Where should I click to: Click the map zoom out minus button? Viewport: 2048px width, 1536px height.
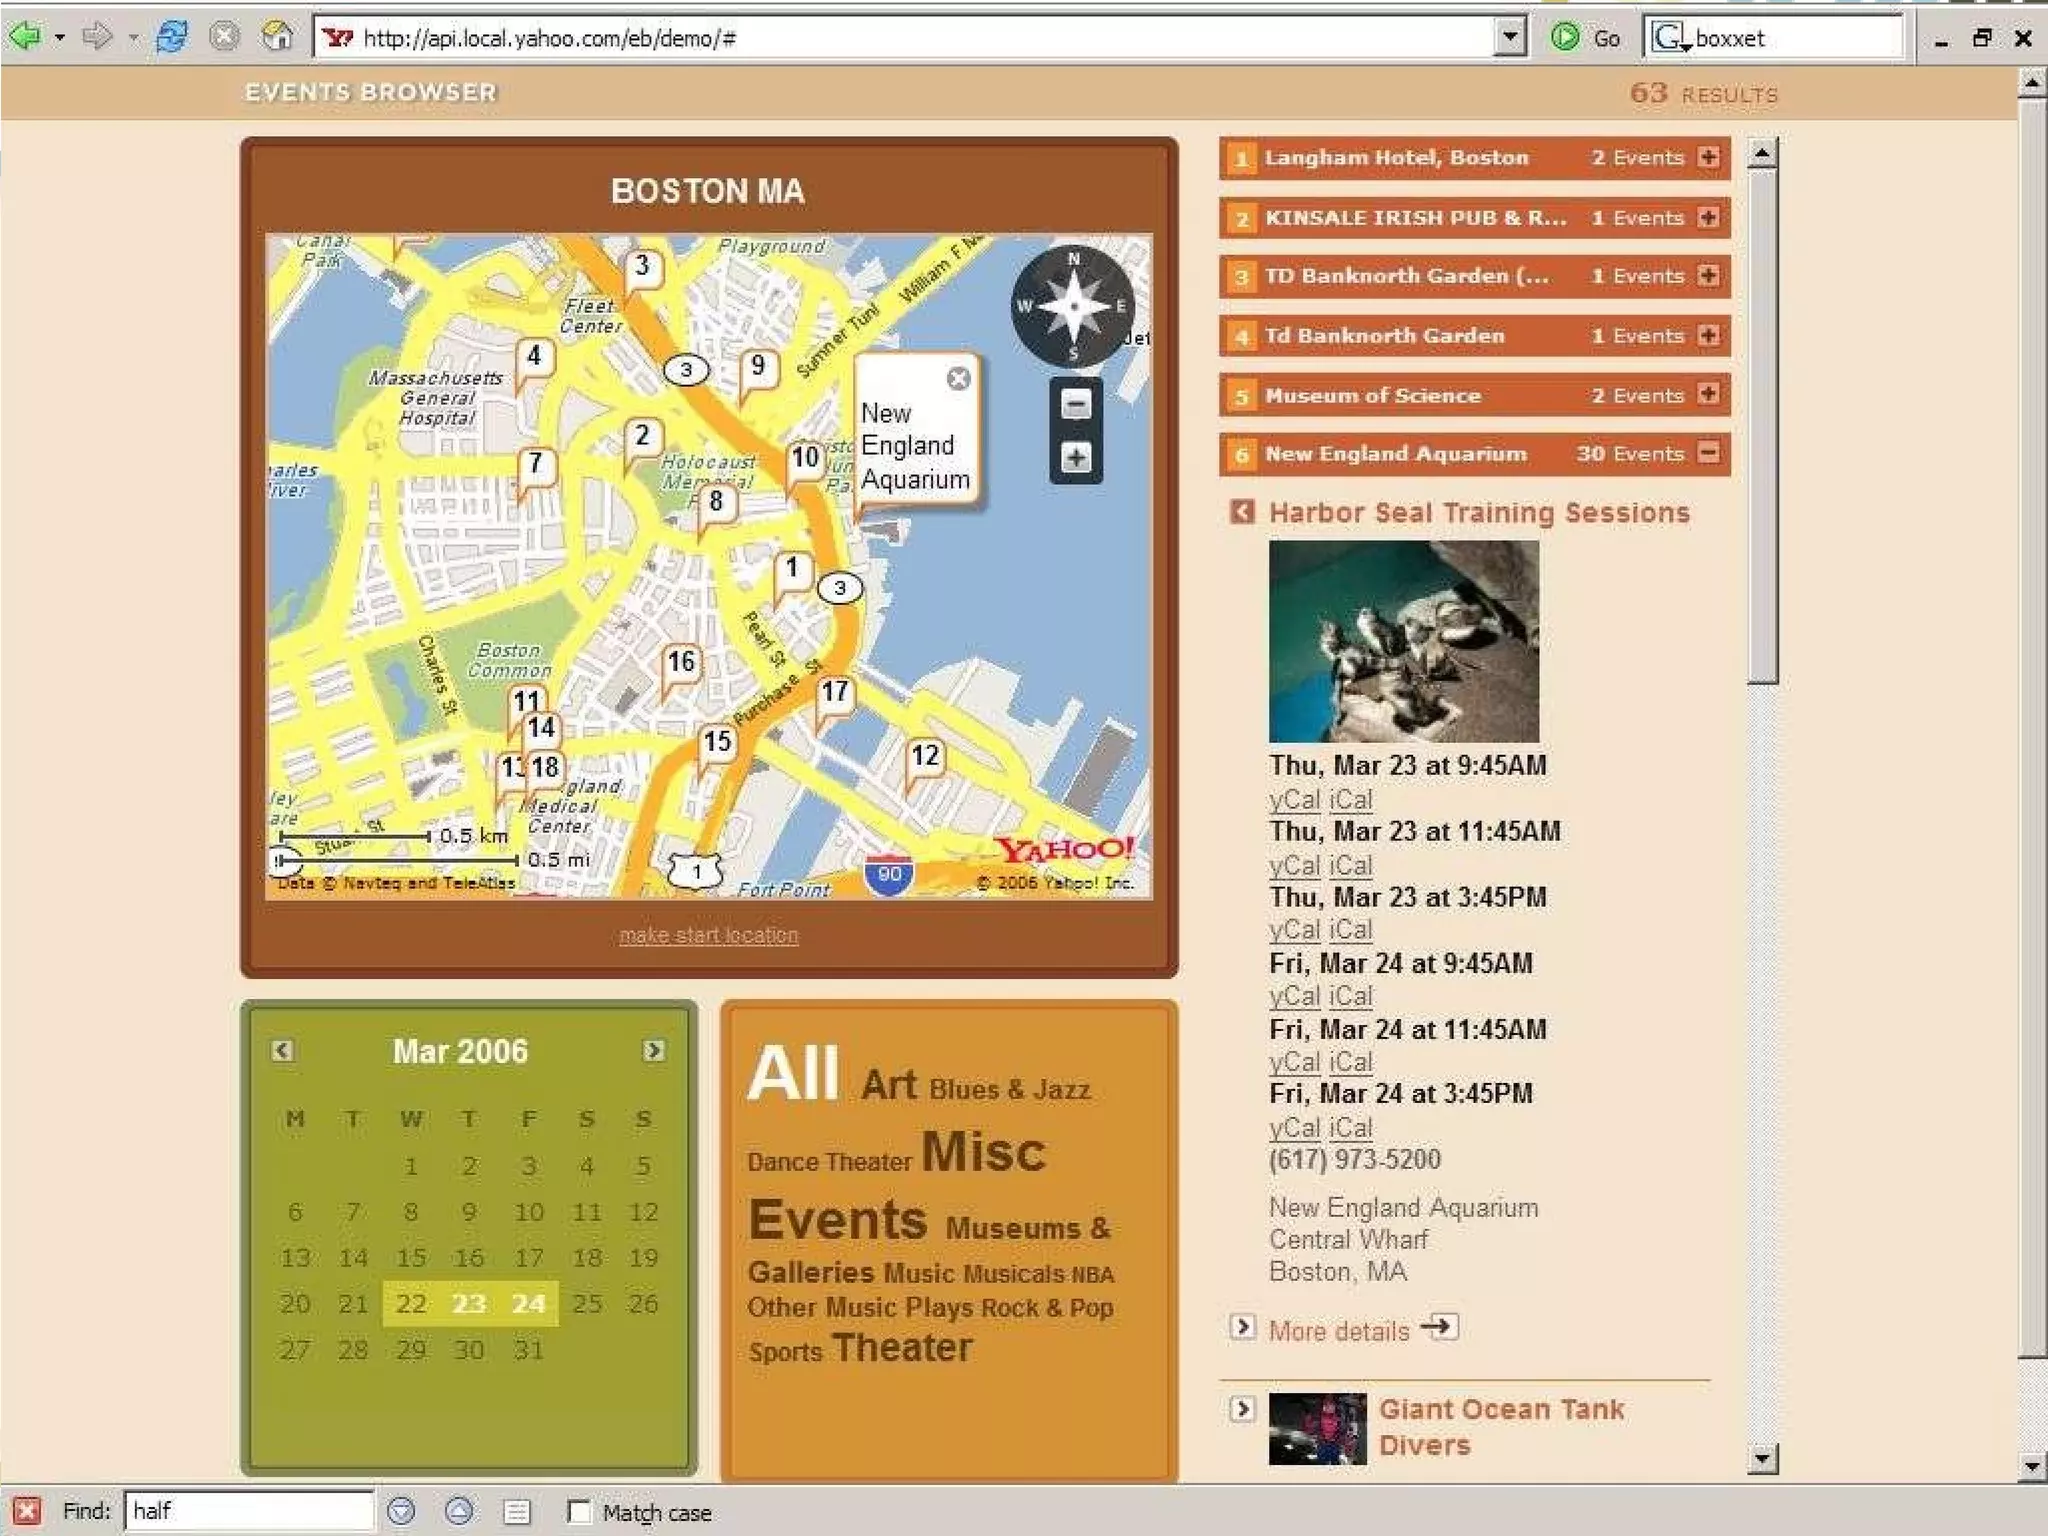(1075, 405)
